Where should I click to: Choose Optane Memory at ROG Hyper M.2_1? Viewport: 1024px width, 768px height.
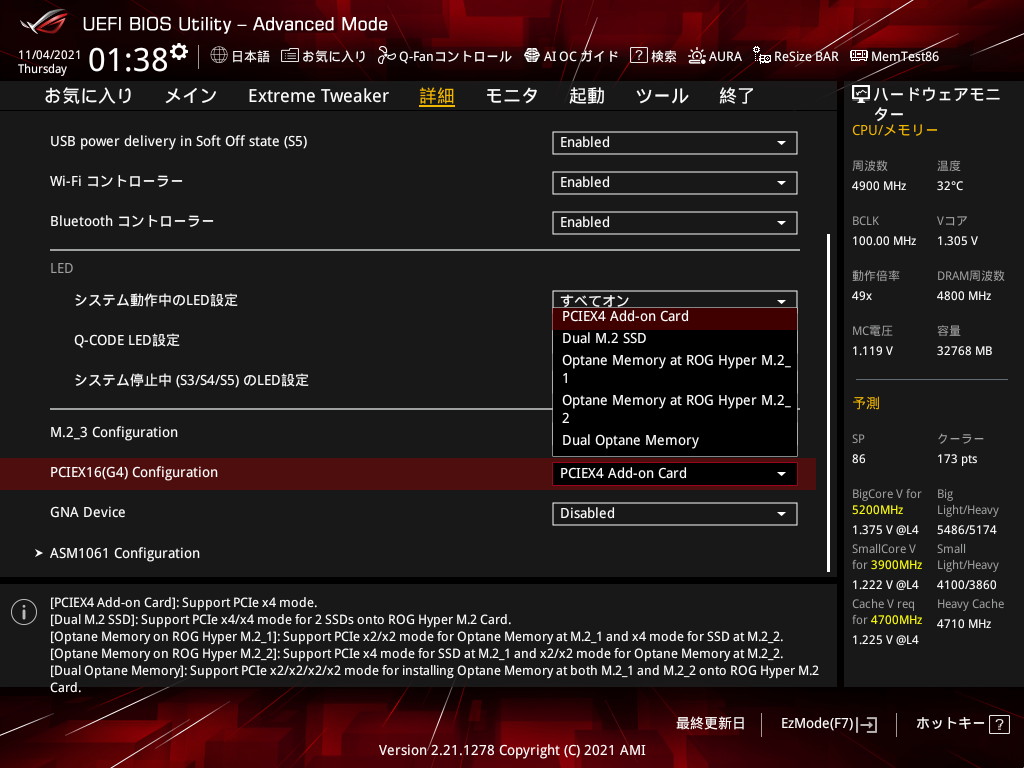675,369
